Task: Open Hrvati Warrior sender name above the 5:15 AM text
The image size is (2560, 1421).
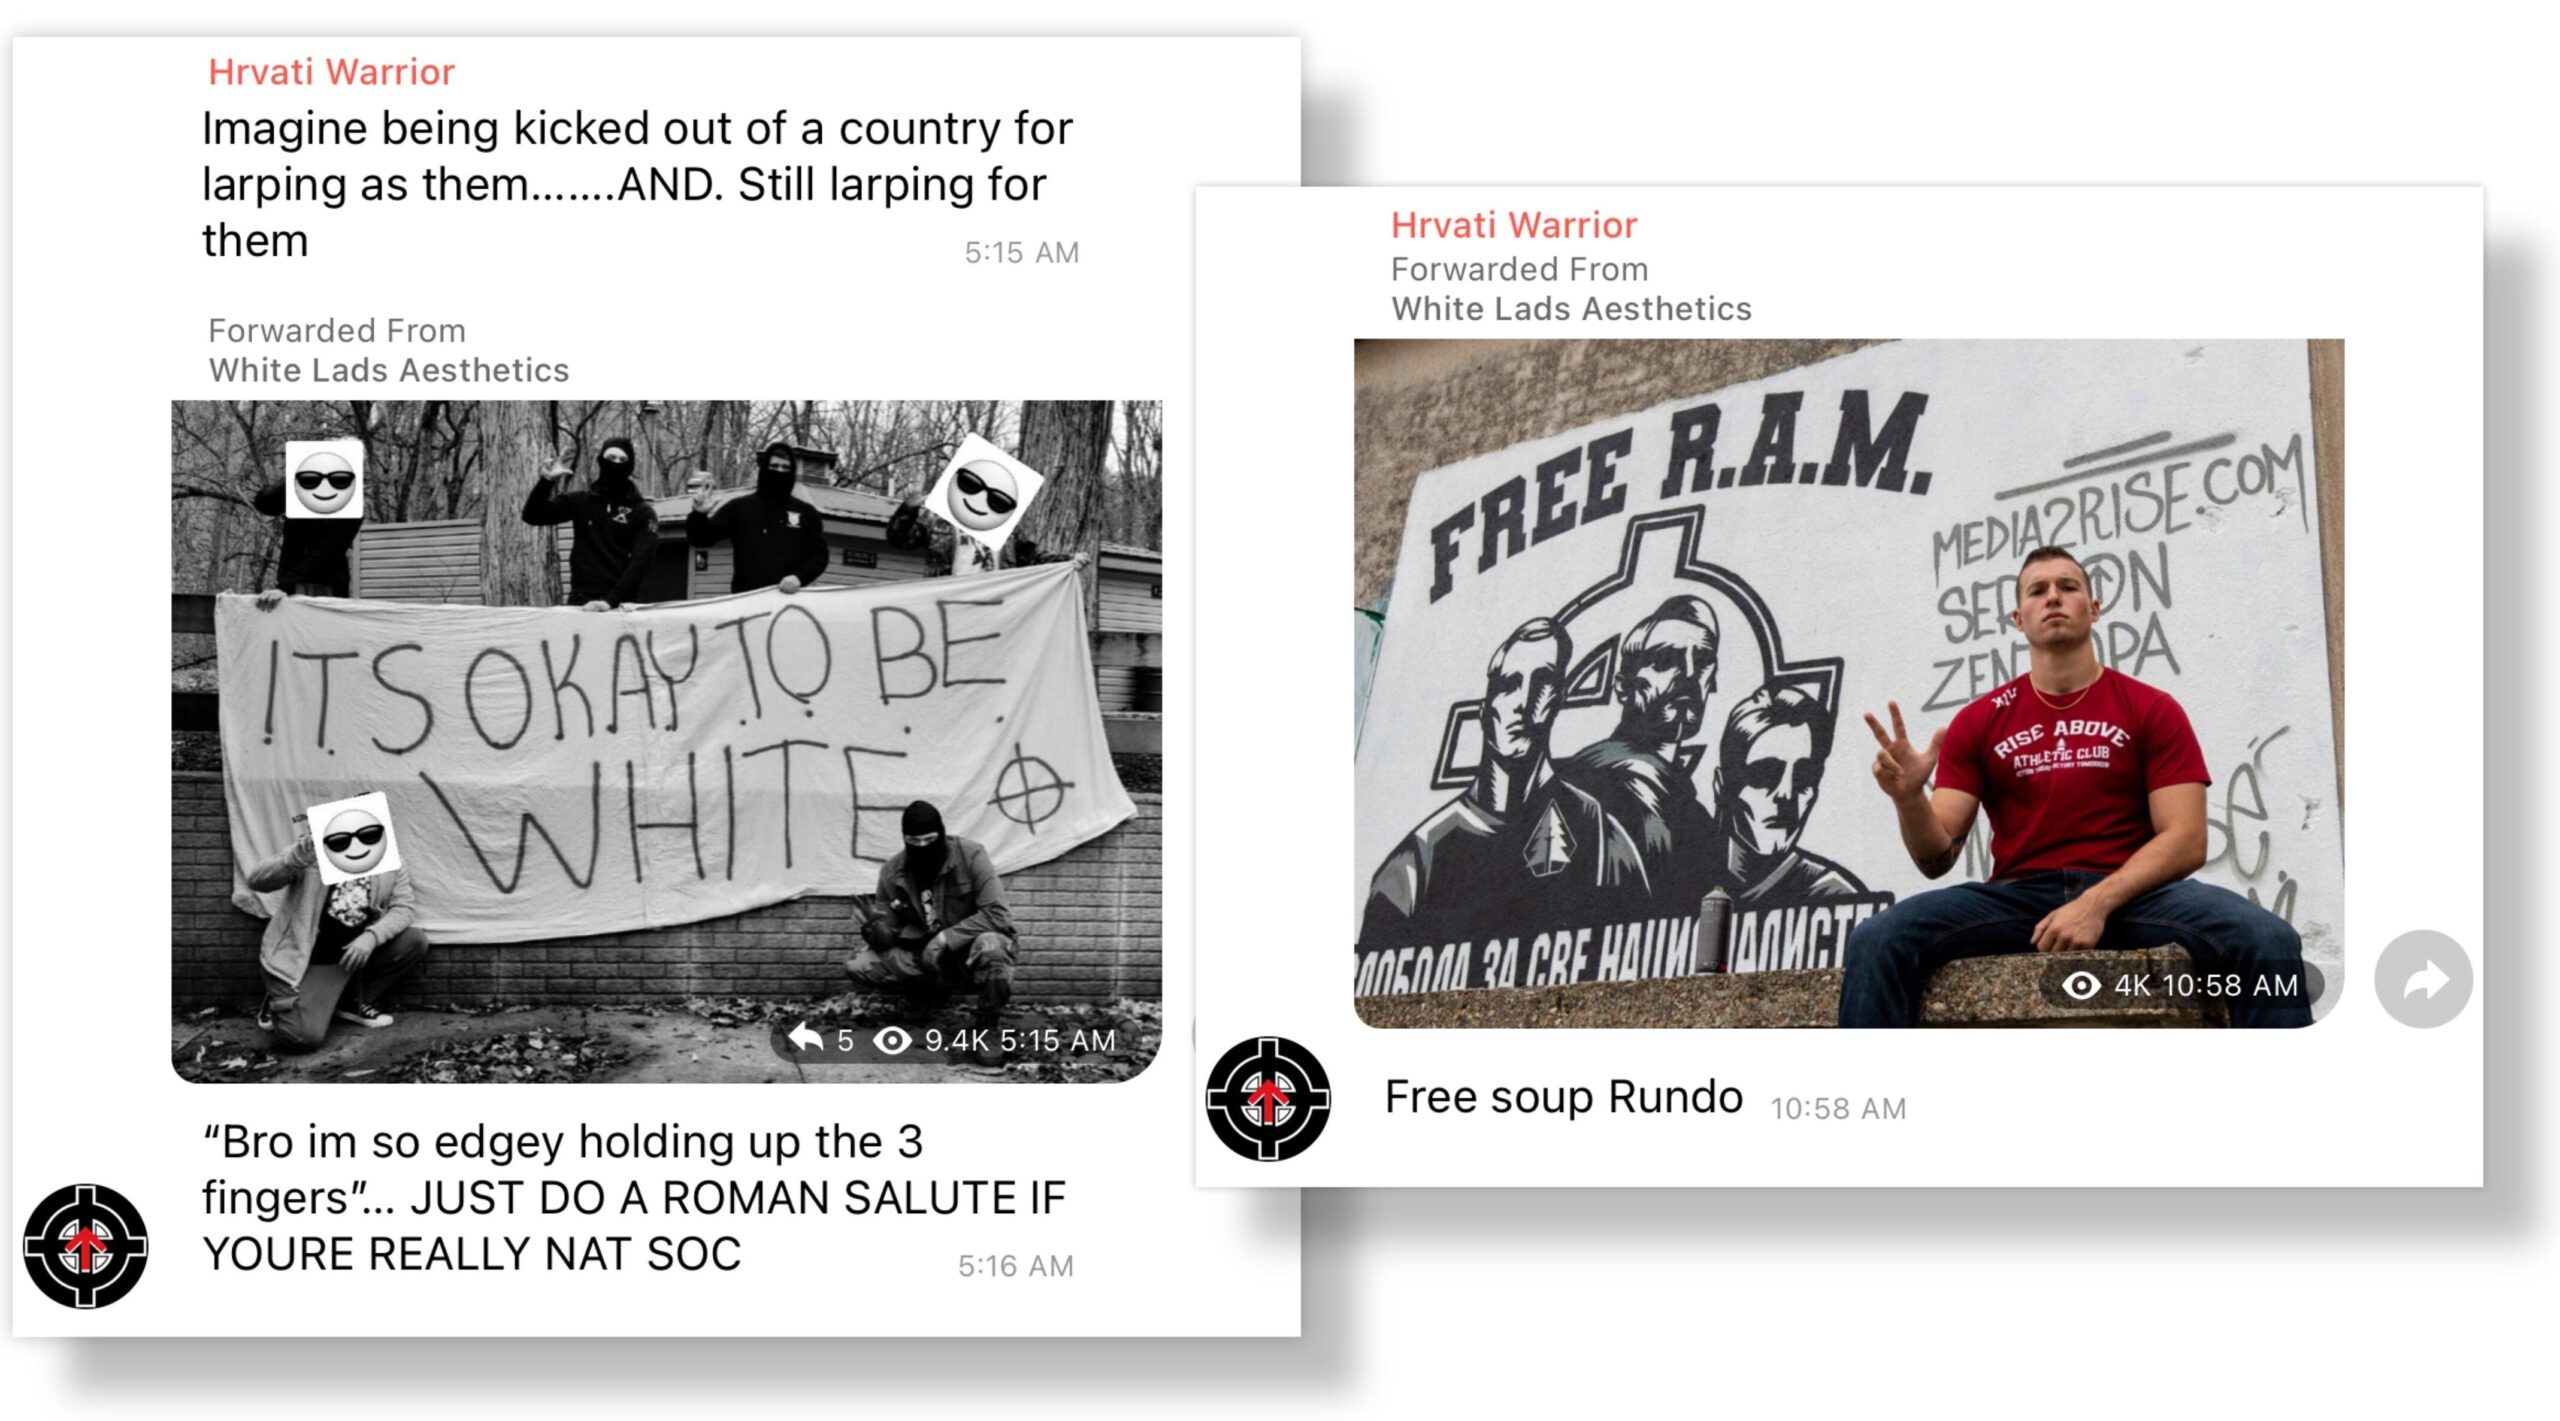Action: click(331, 72)
